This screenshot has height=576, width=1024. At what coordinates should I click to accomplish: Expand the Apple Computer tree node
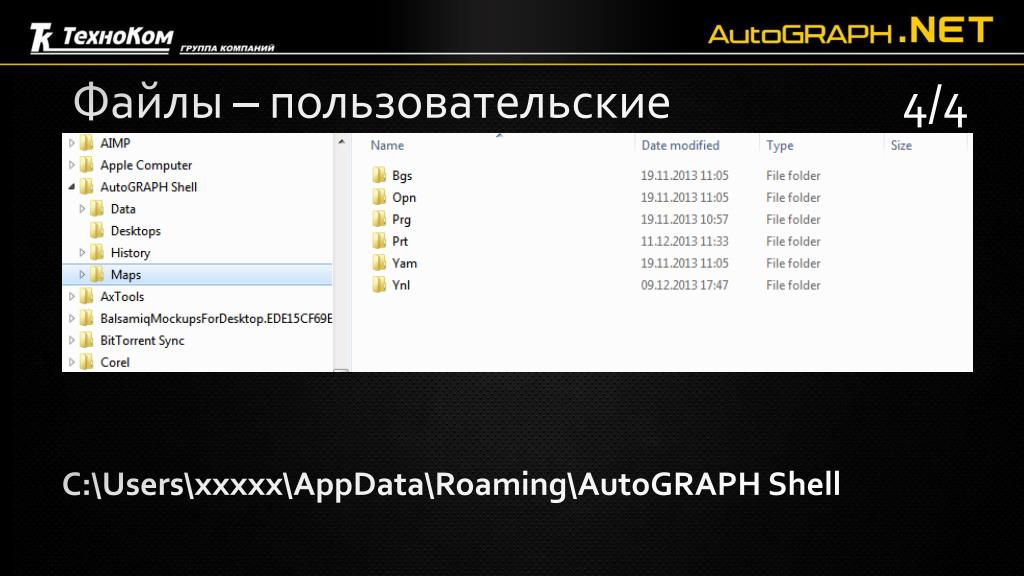pos(72,165)
